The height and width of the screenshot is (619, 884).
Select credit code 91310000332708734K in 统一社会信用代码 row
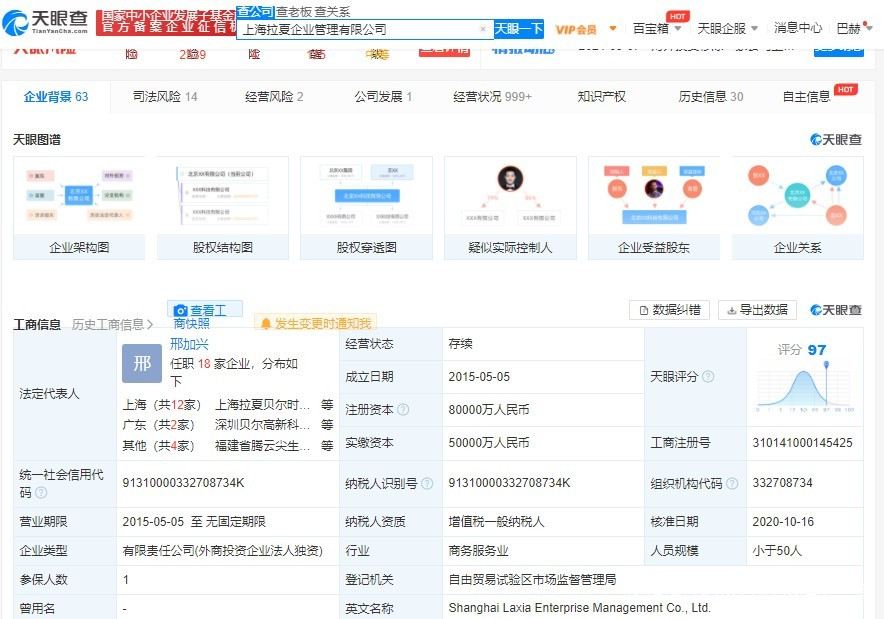[x=183, y=483]
